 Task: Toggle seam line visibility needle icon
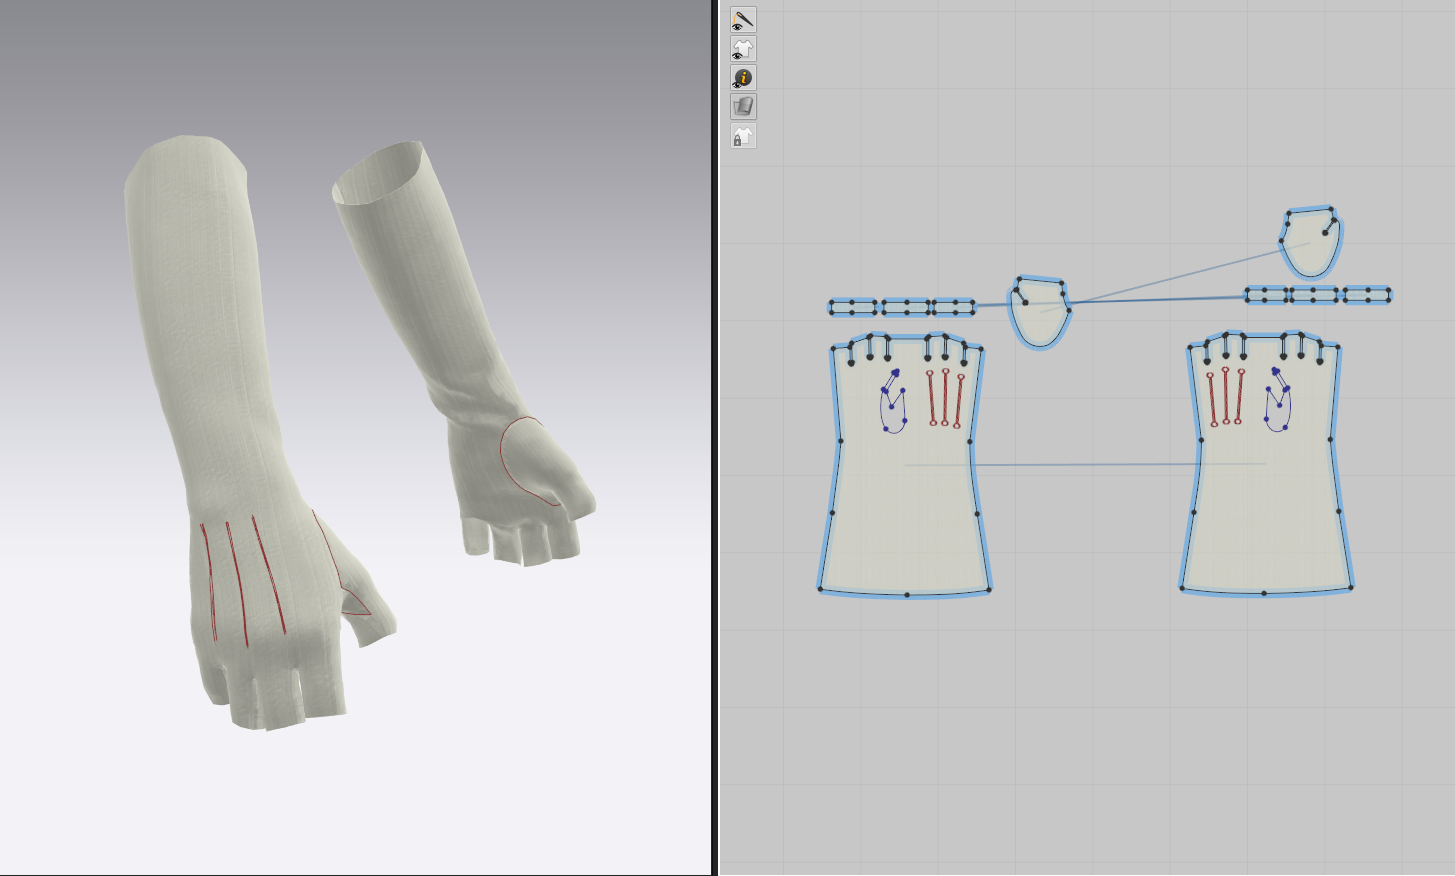(743, 20)
